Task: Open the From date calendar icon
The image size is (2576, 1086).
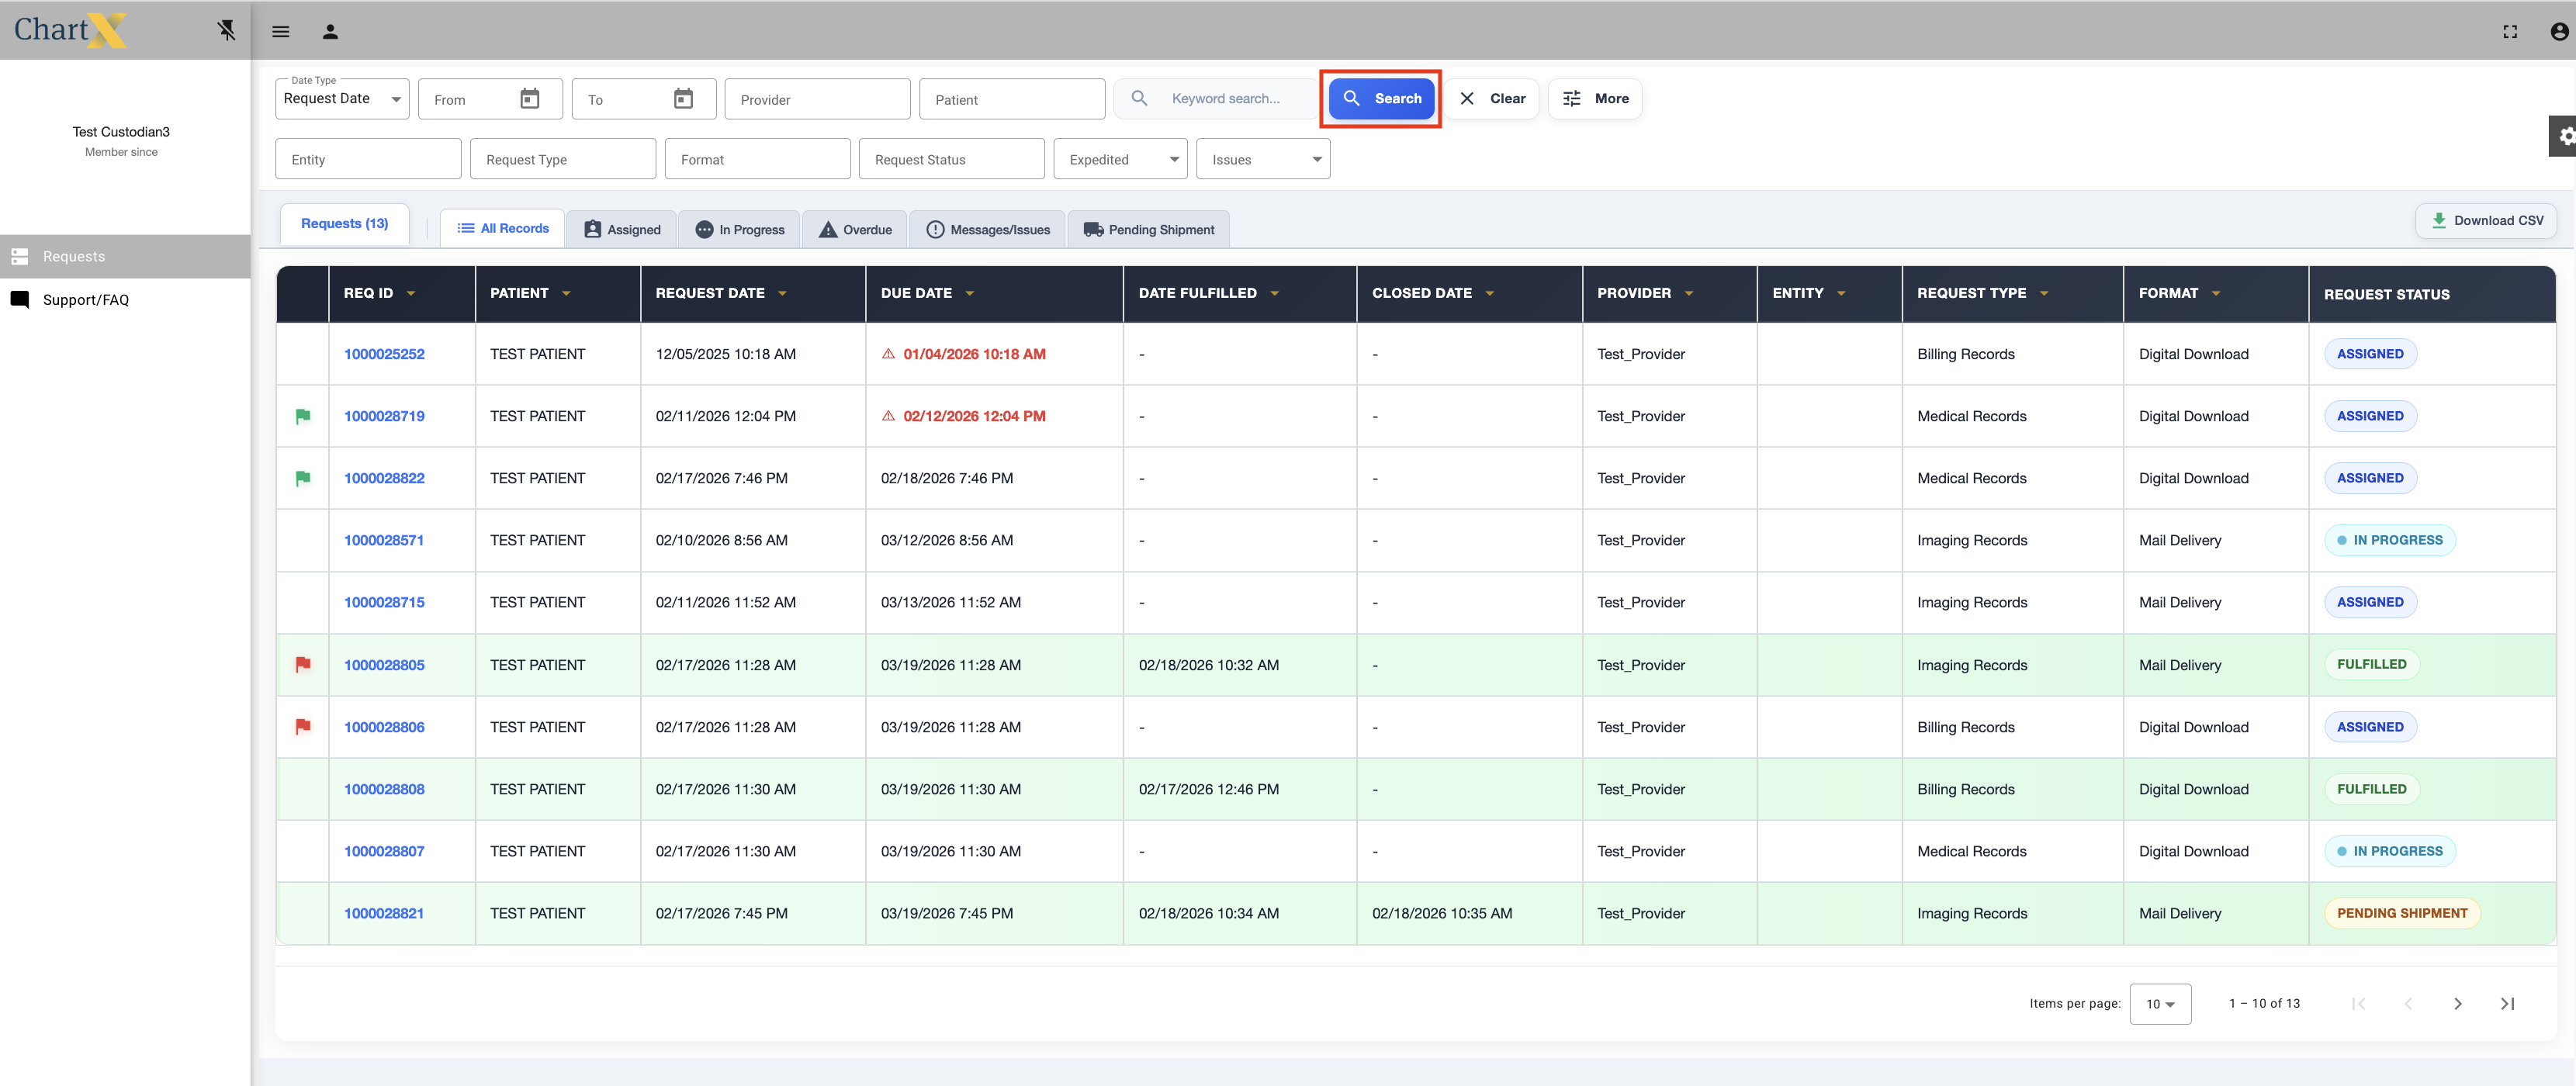Action: point(530,99)
